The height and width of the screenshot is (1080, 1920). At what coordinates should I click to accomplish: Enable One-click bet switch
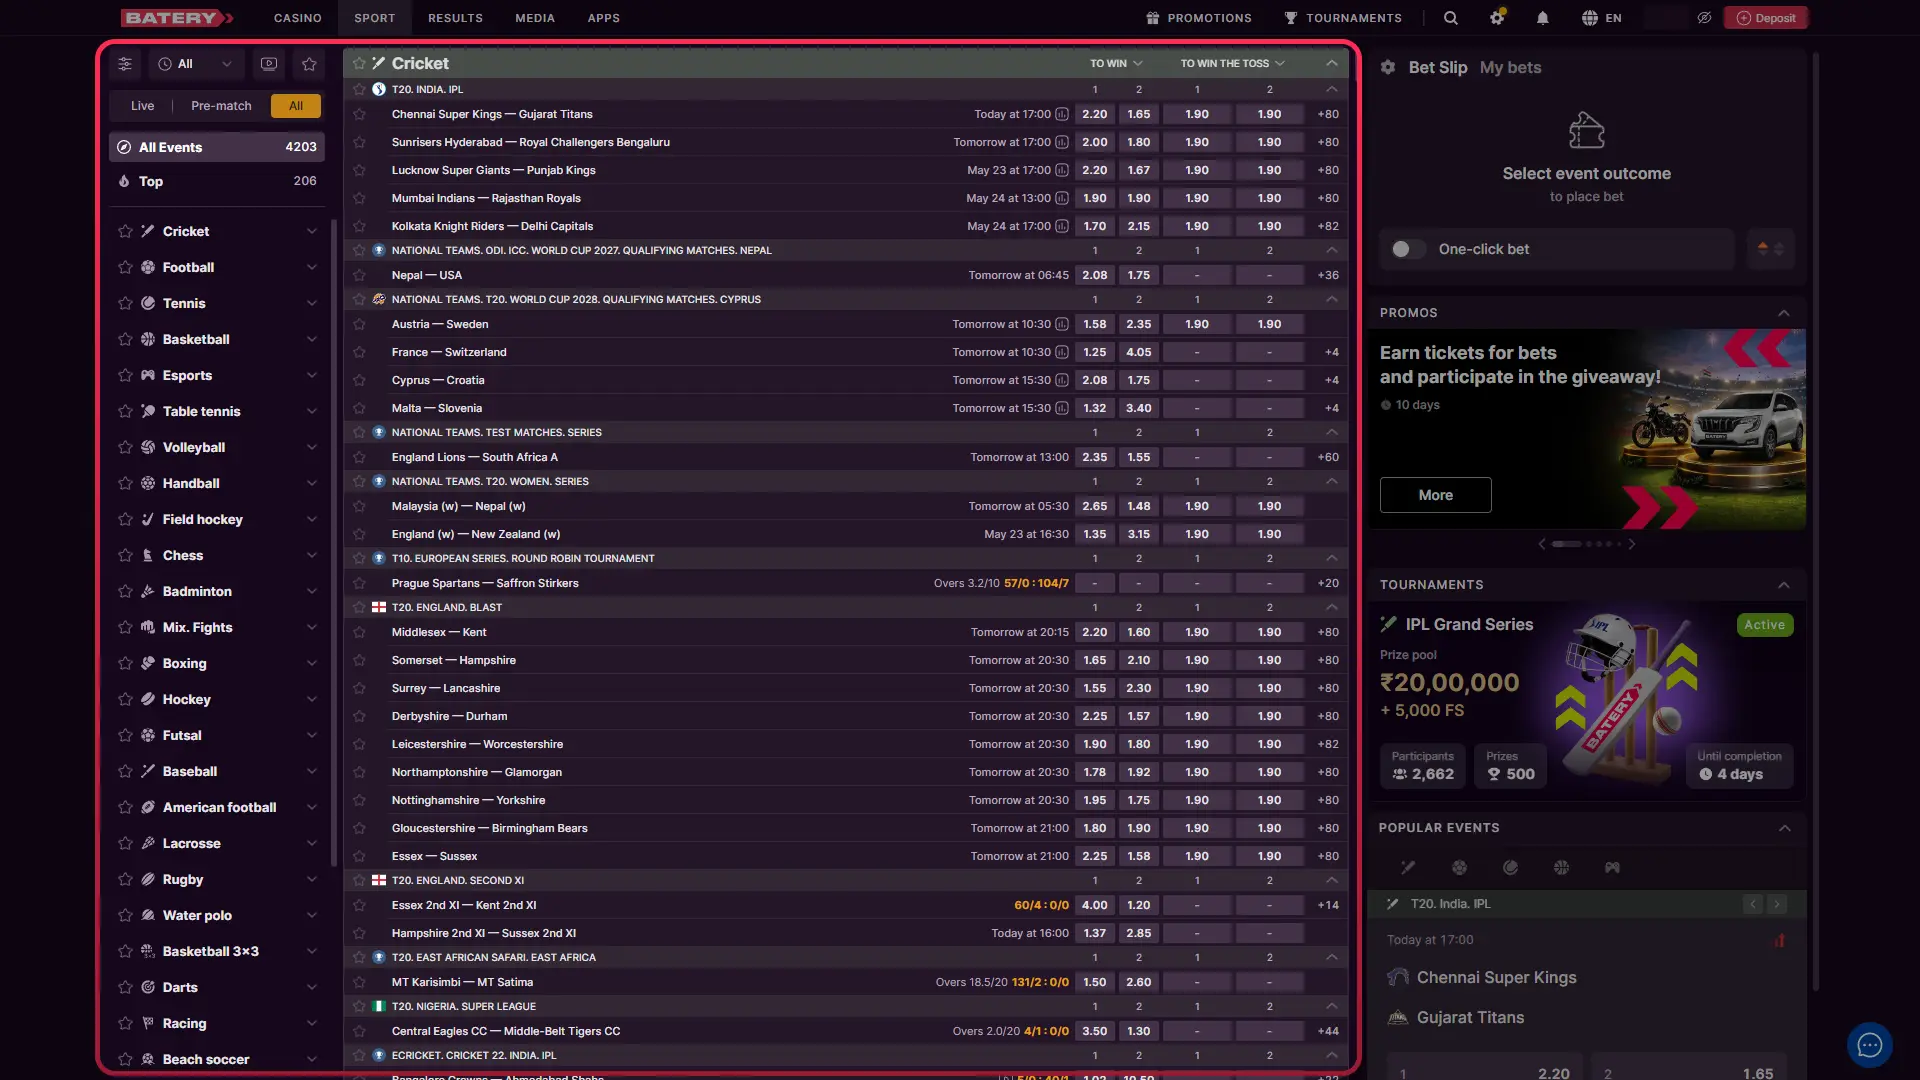pos(1407,249)
